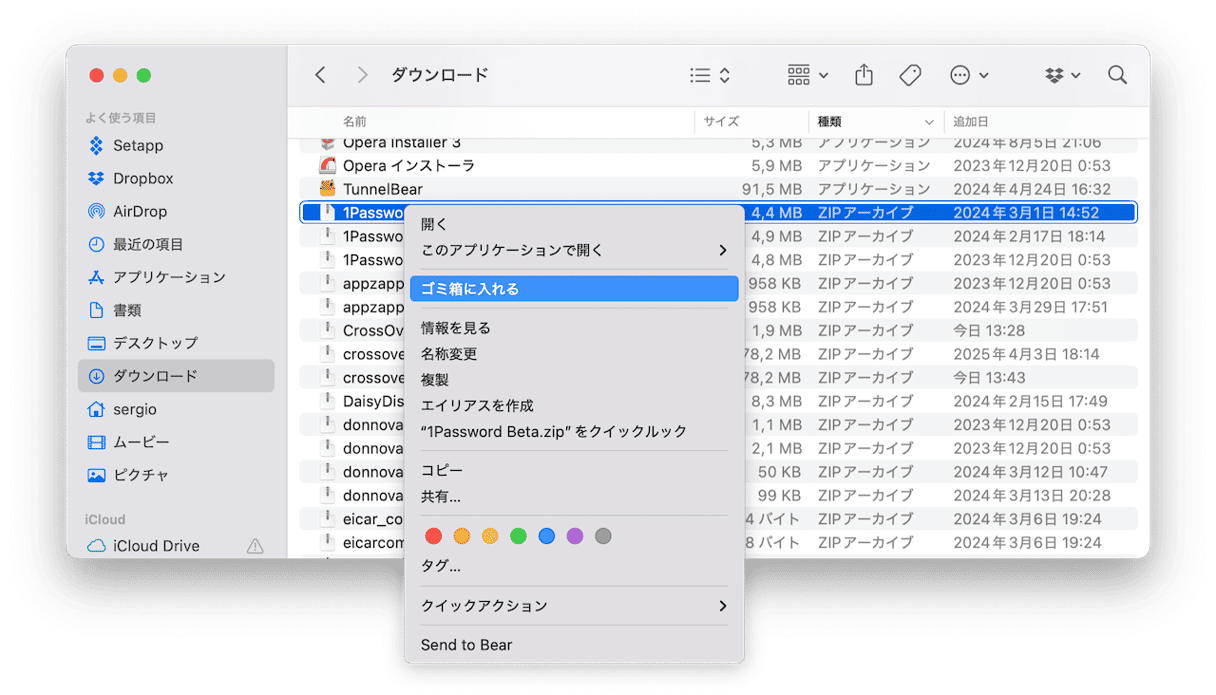Choose タグ... menu item
This screenshot has height=695, width=1216.
(574, 566)
